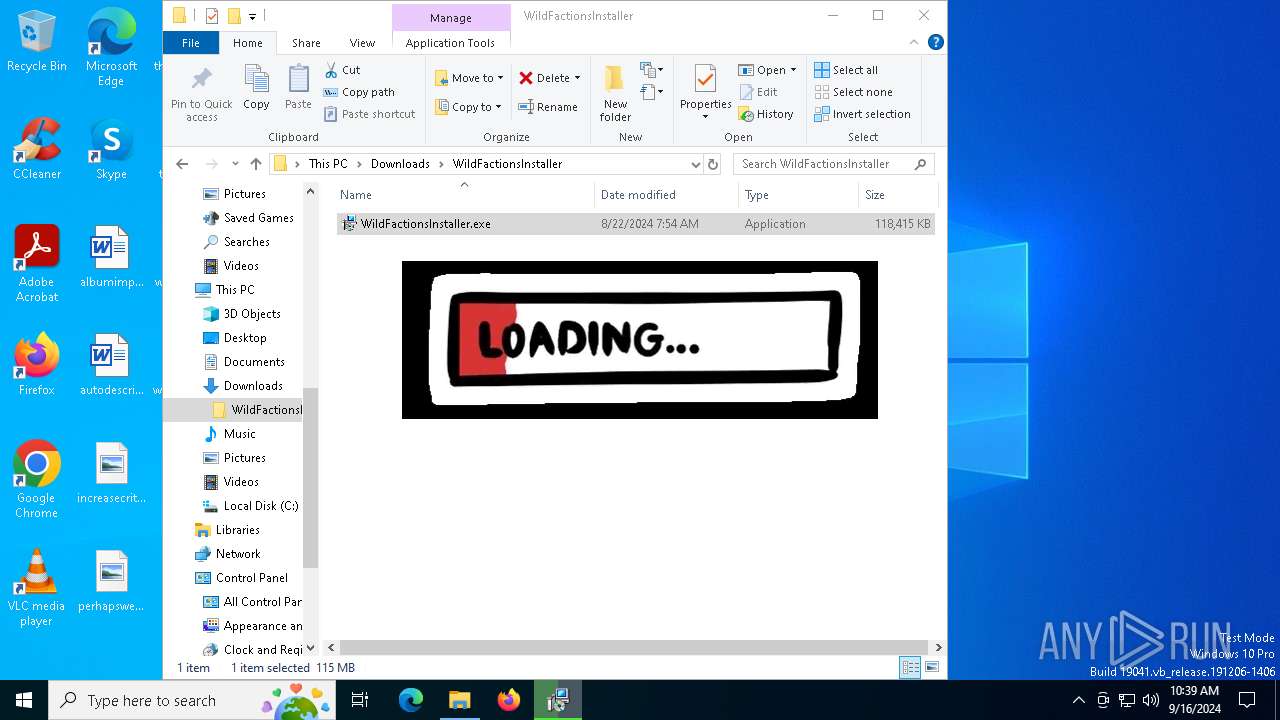Viewport: 1280px width, 720px height.
Task: Open Skype desktop shortcut
Action: 111,149
